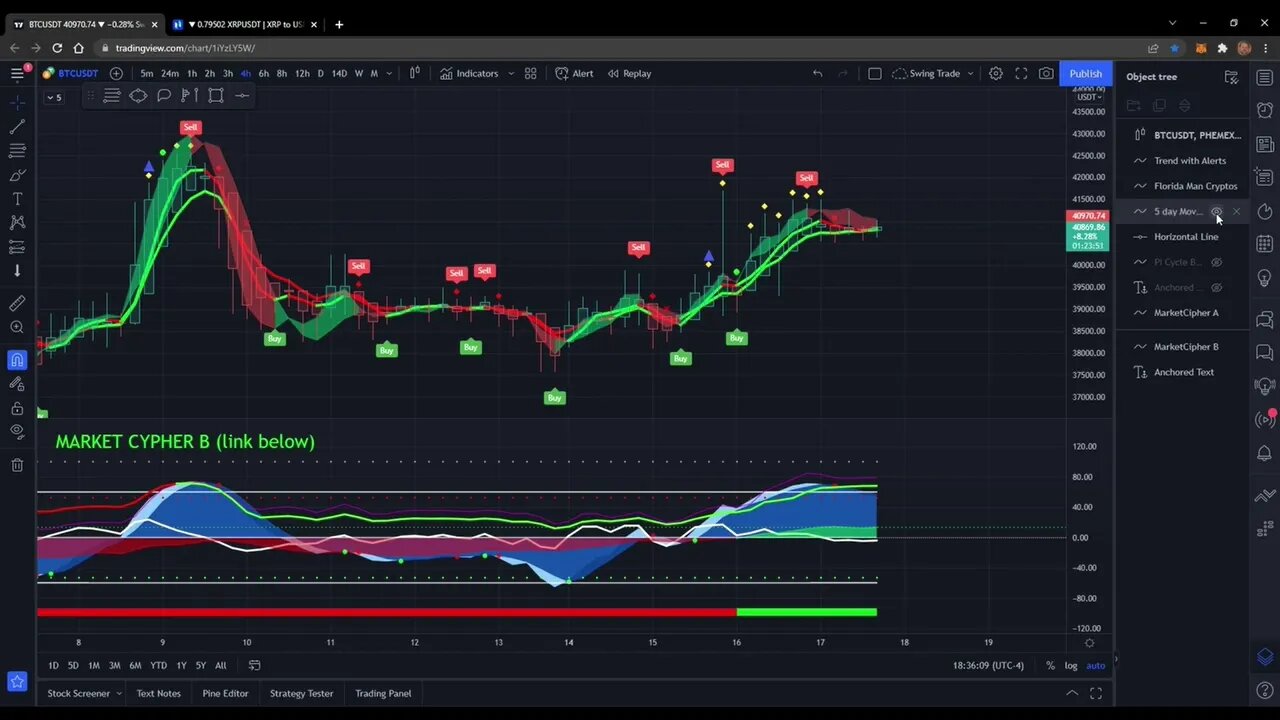Open the Ideas lightbulb panel
The height and width of the screenshot is (720, 1280).
click(x=1265, y=277)
